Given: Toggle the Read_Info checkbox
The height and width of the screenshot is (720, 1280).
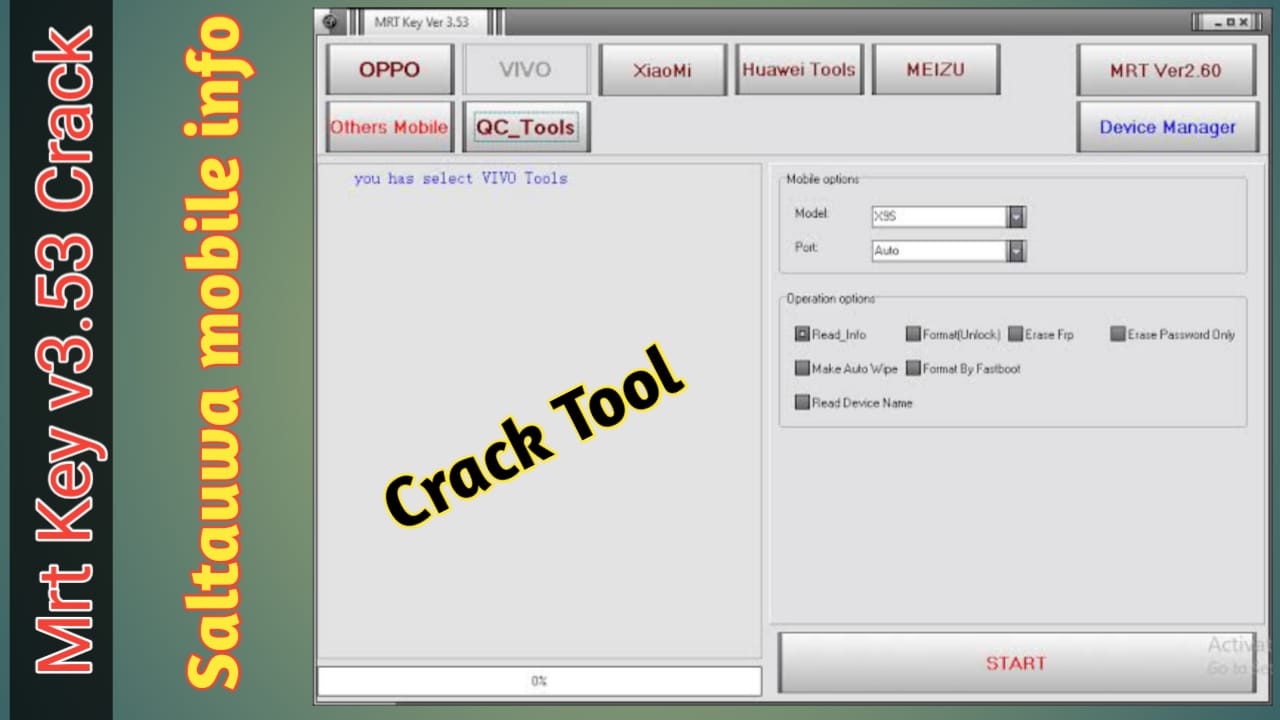Looking at the screenshot, I should 802,335.
